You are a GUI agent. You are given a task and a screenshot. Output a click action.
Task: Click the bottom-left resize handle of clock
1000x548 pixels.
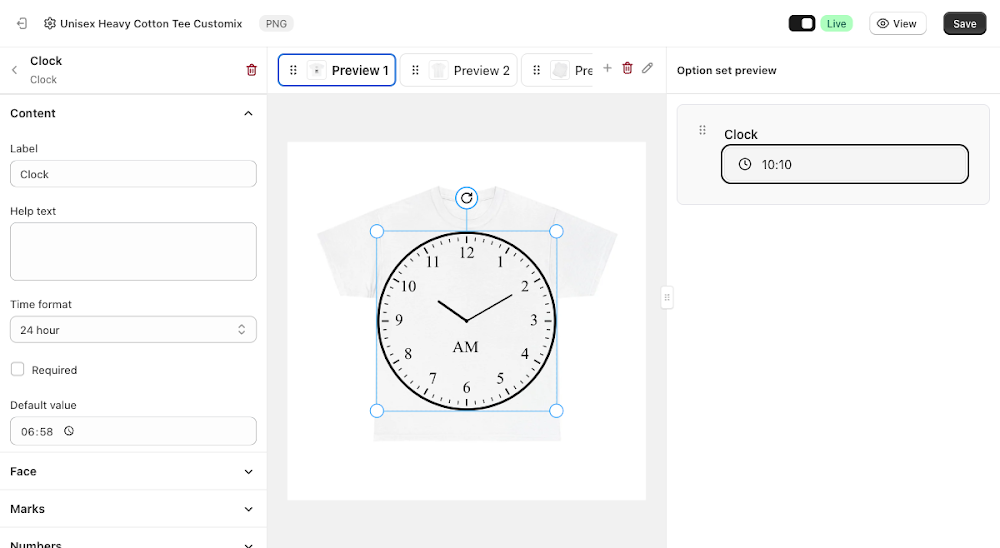[x=377, y=411]
